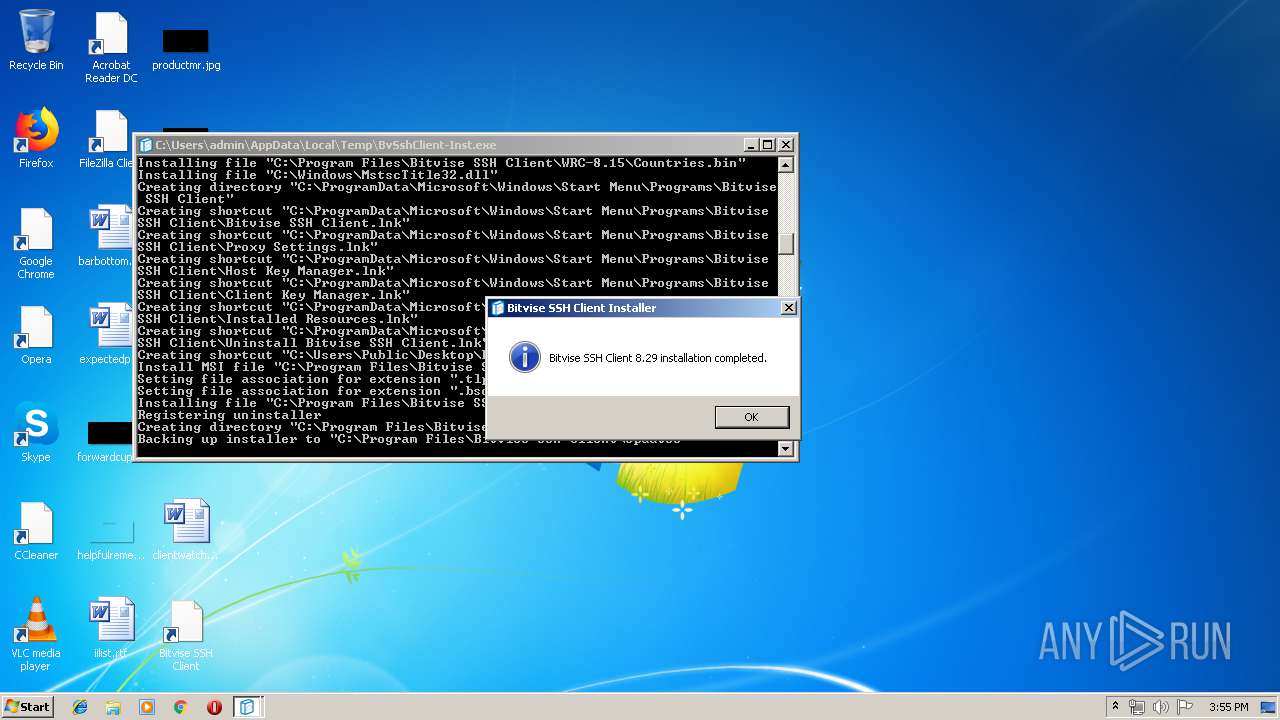Open Firefox desktop shortcut
This screenshot has height=720, width=1280.
click(36, 138)
